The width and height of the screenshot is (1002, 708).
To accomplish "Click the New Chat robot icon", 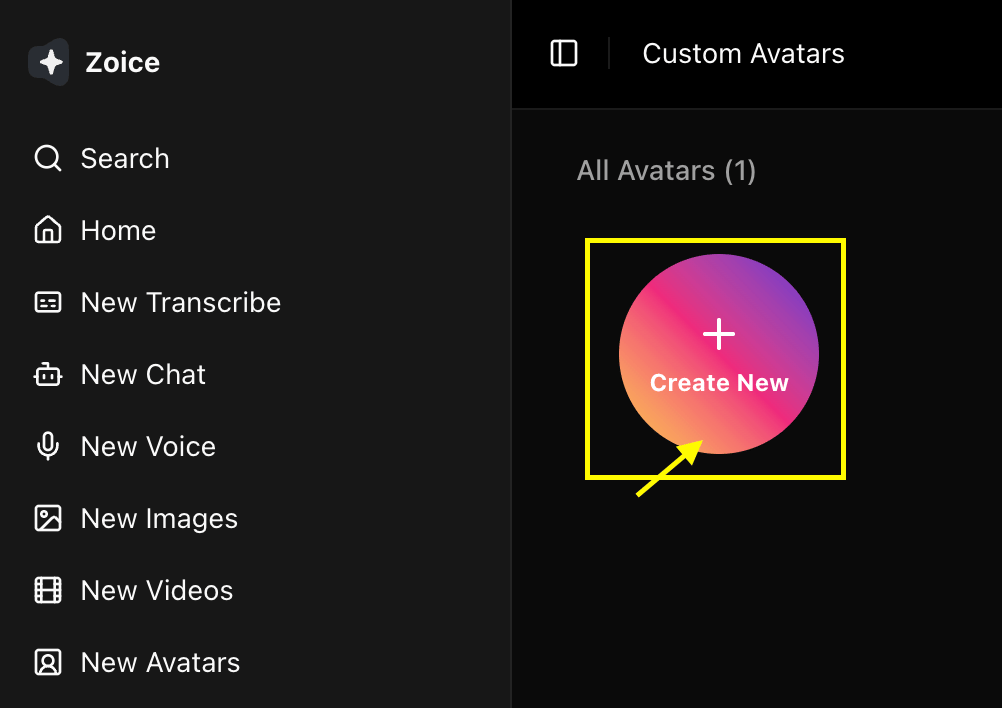I will click(x=48, y=374).
